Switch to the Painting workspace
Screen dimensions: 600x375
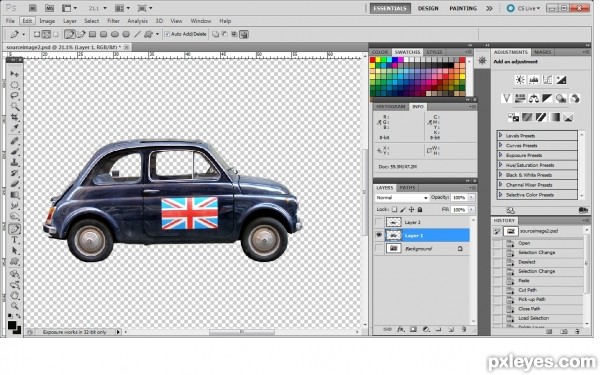(463, 8)
